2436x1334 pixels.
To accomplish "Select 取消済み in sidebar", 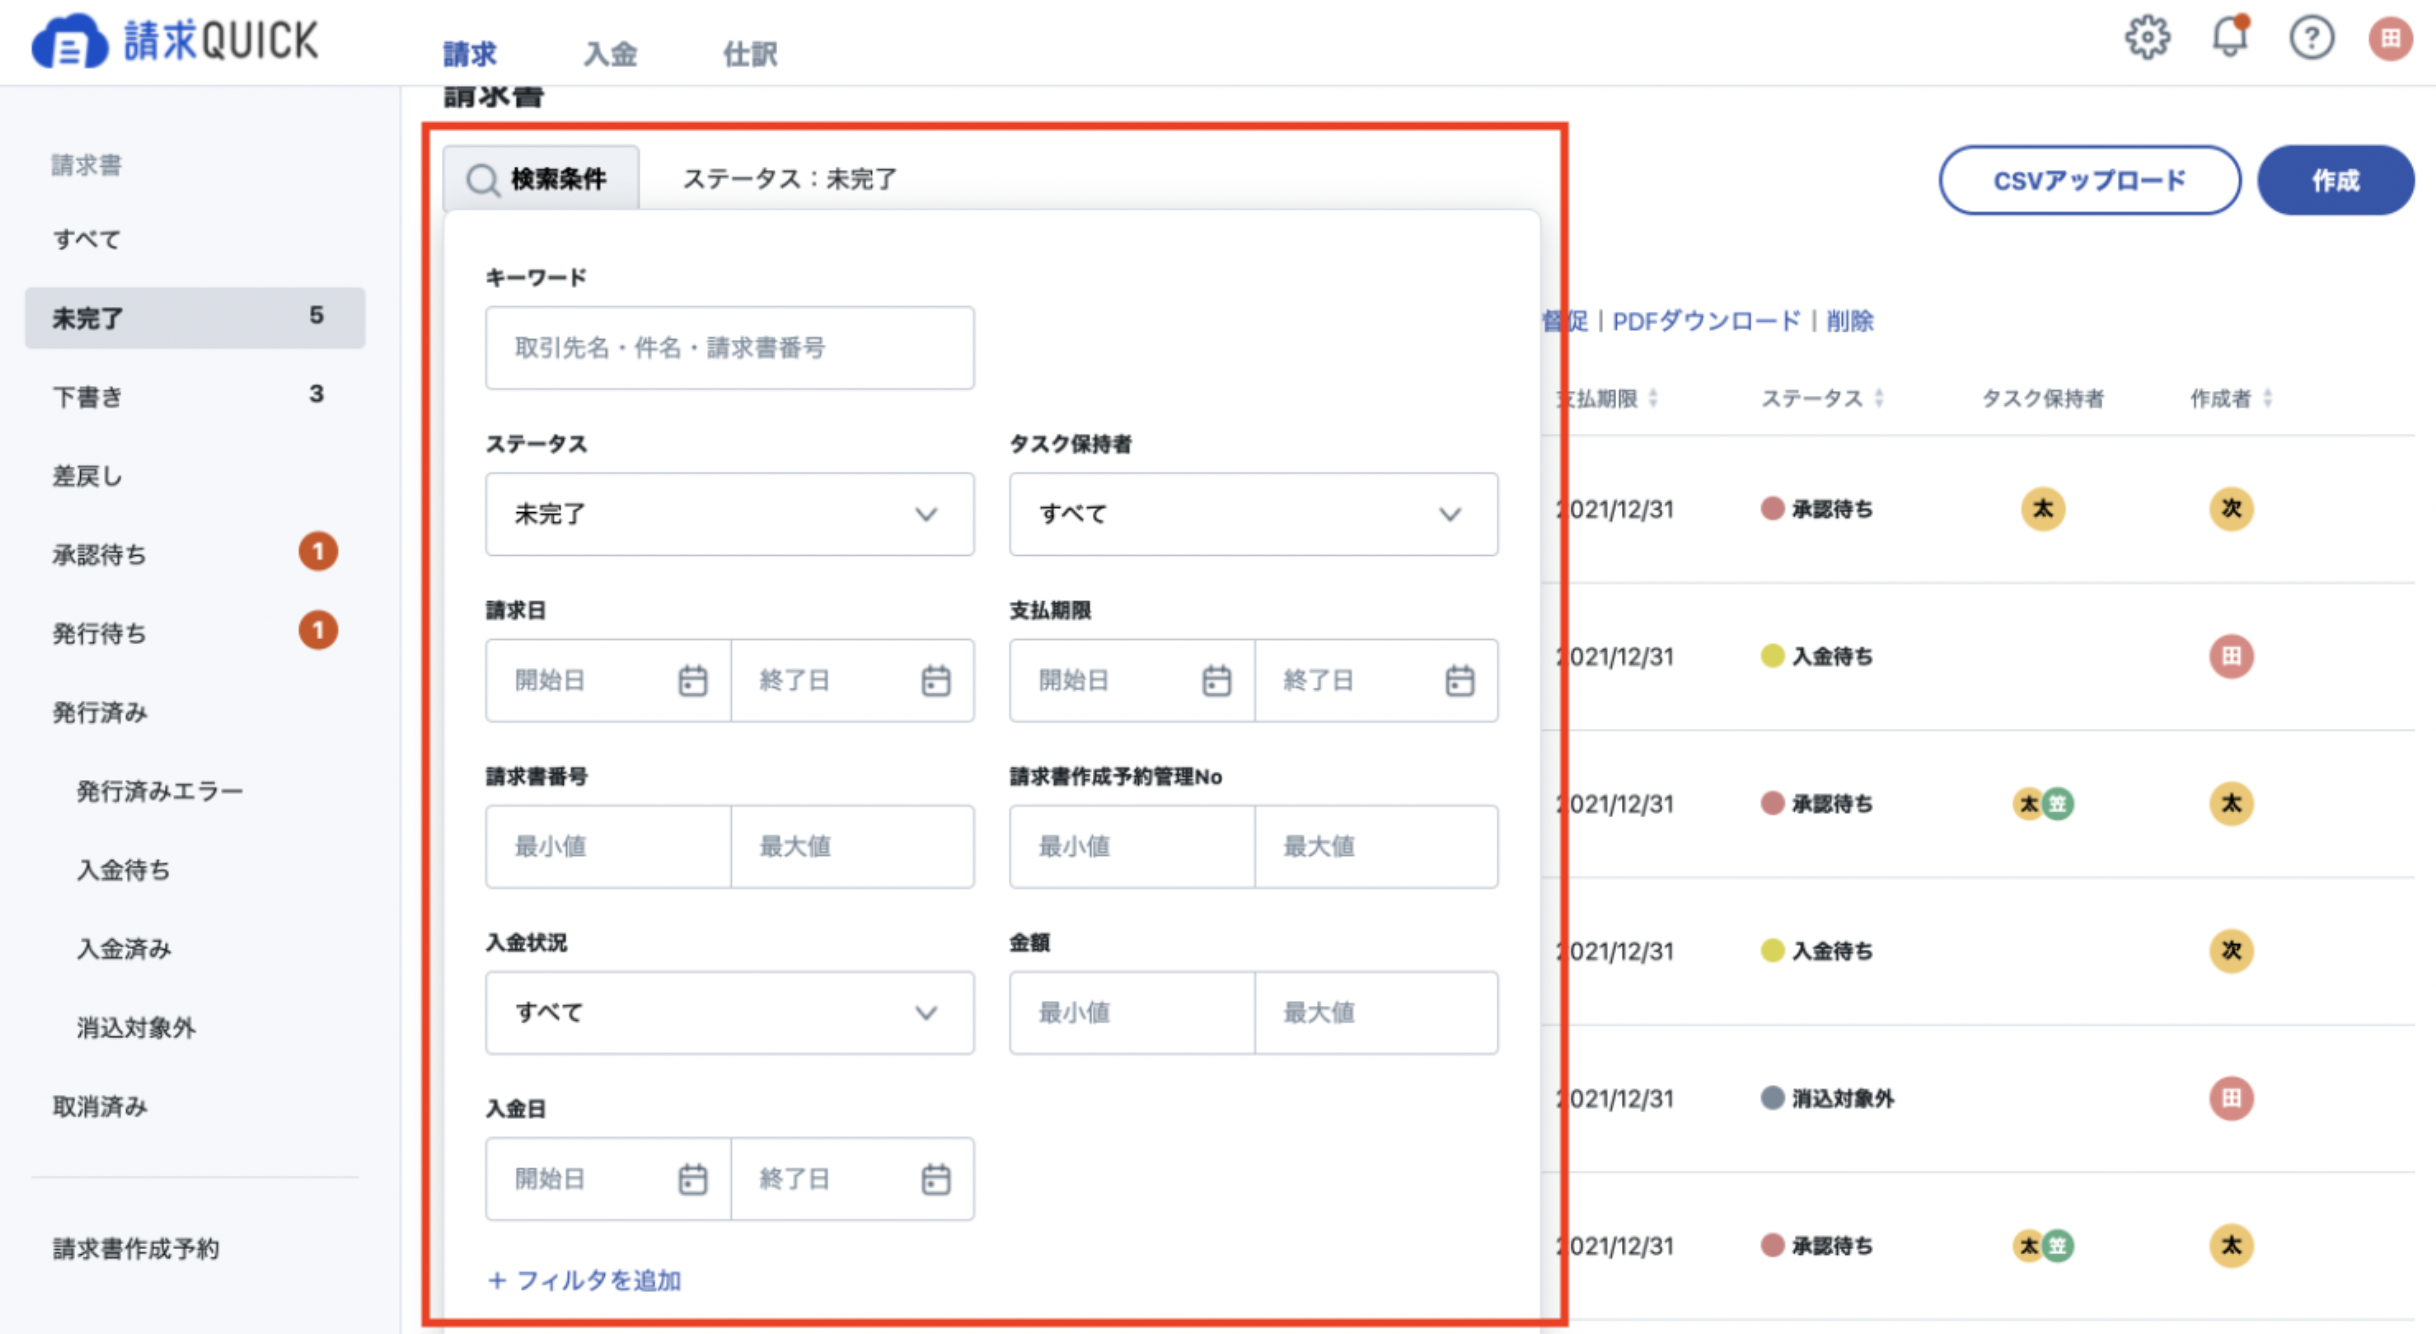I will point(100,1106).
